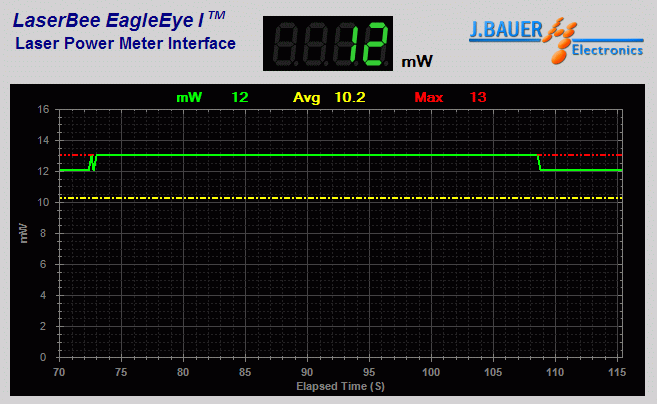Click the J.BAUER Electronics logo

[x=557, y=40]
